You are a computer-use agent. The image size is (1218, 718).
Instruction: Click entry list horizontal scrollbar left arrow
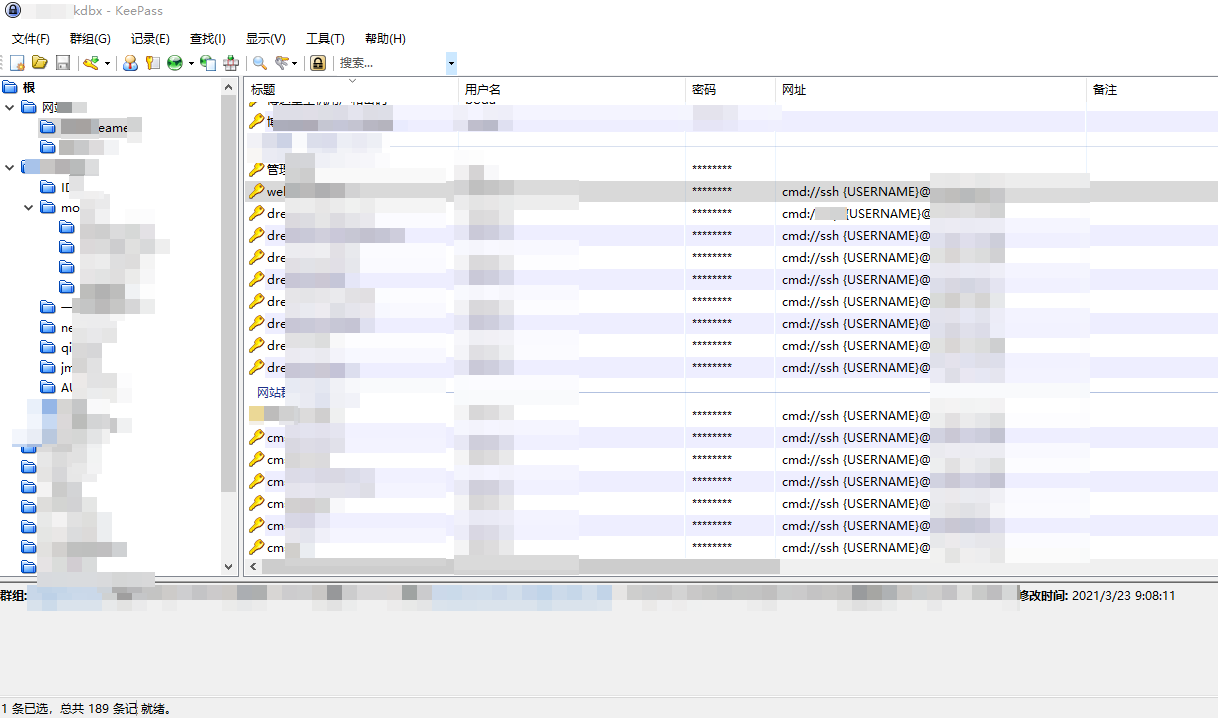254,567
